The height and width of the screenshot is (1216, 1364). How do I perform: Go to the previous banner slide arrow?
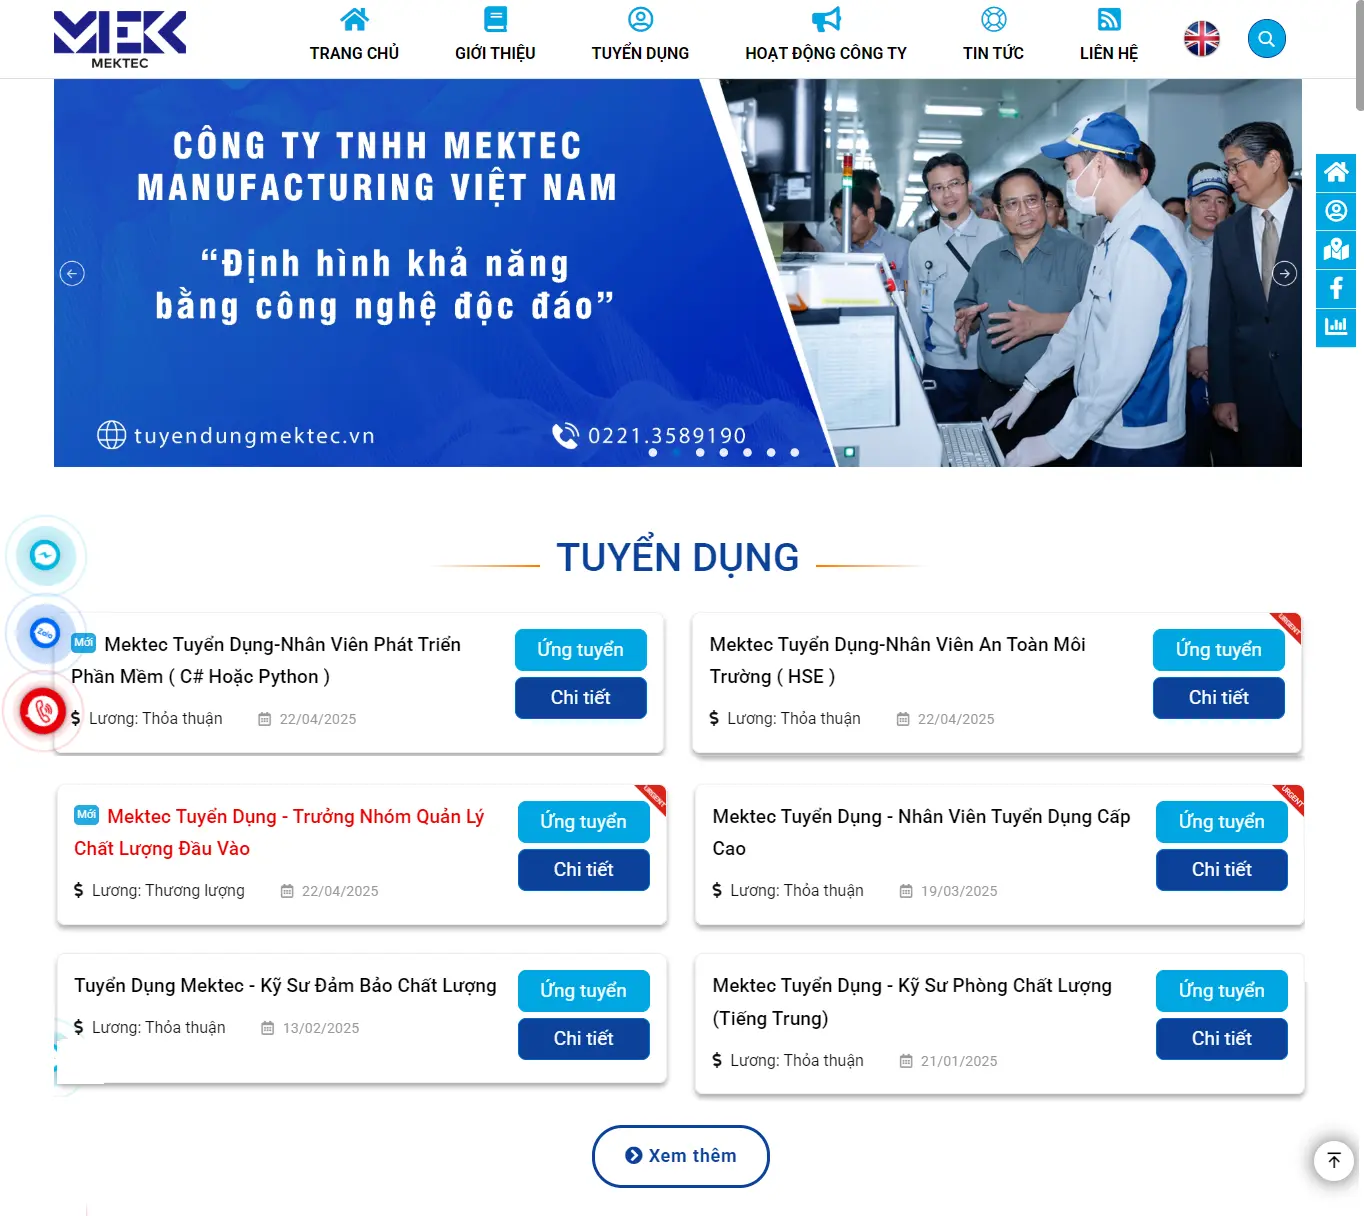pyautogui.click(x=72, y=273)
